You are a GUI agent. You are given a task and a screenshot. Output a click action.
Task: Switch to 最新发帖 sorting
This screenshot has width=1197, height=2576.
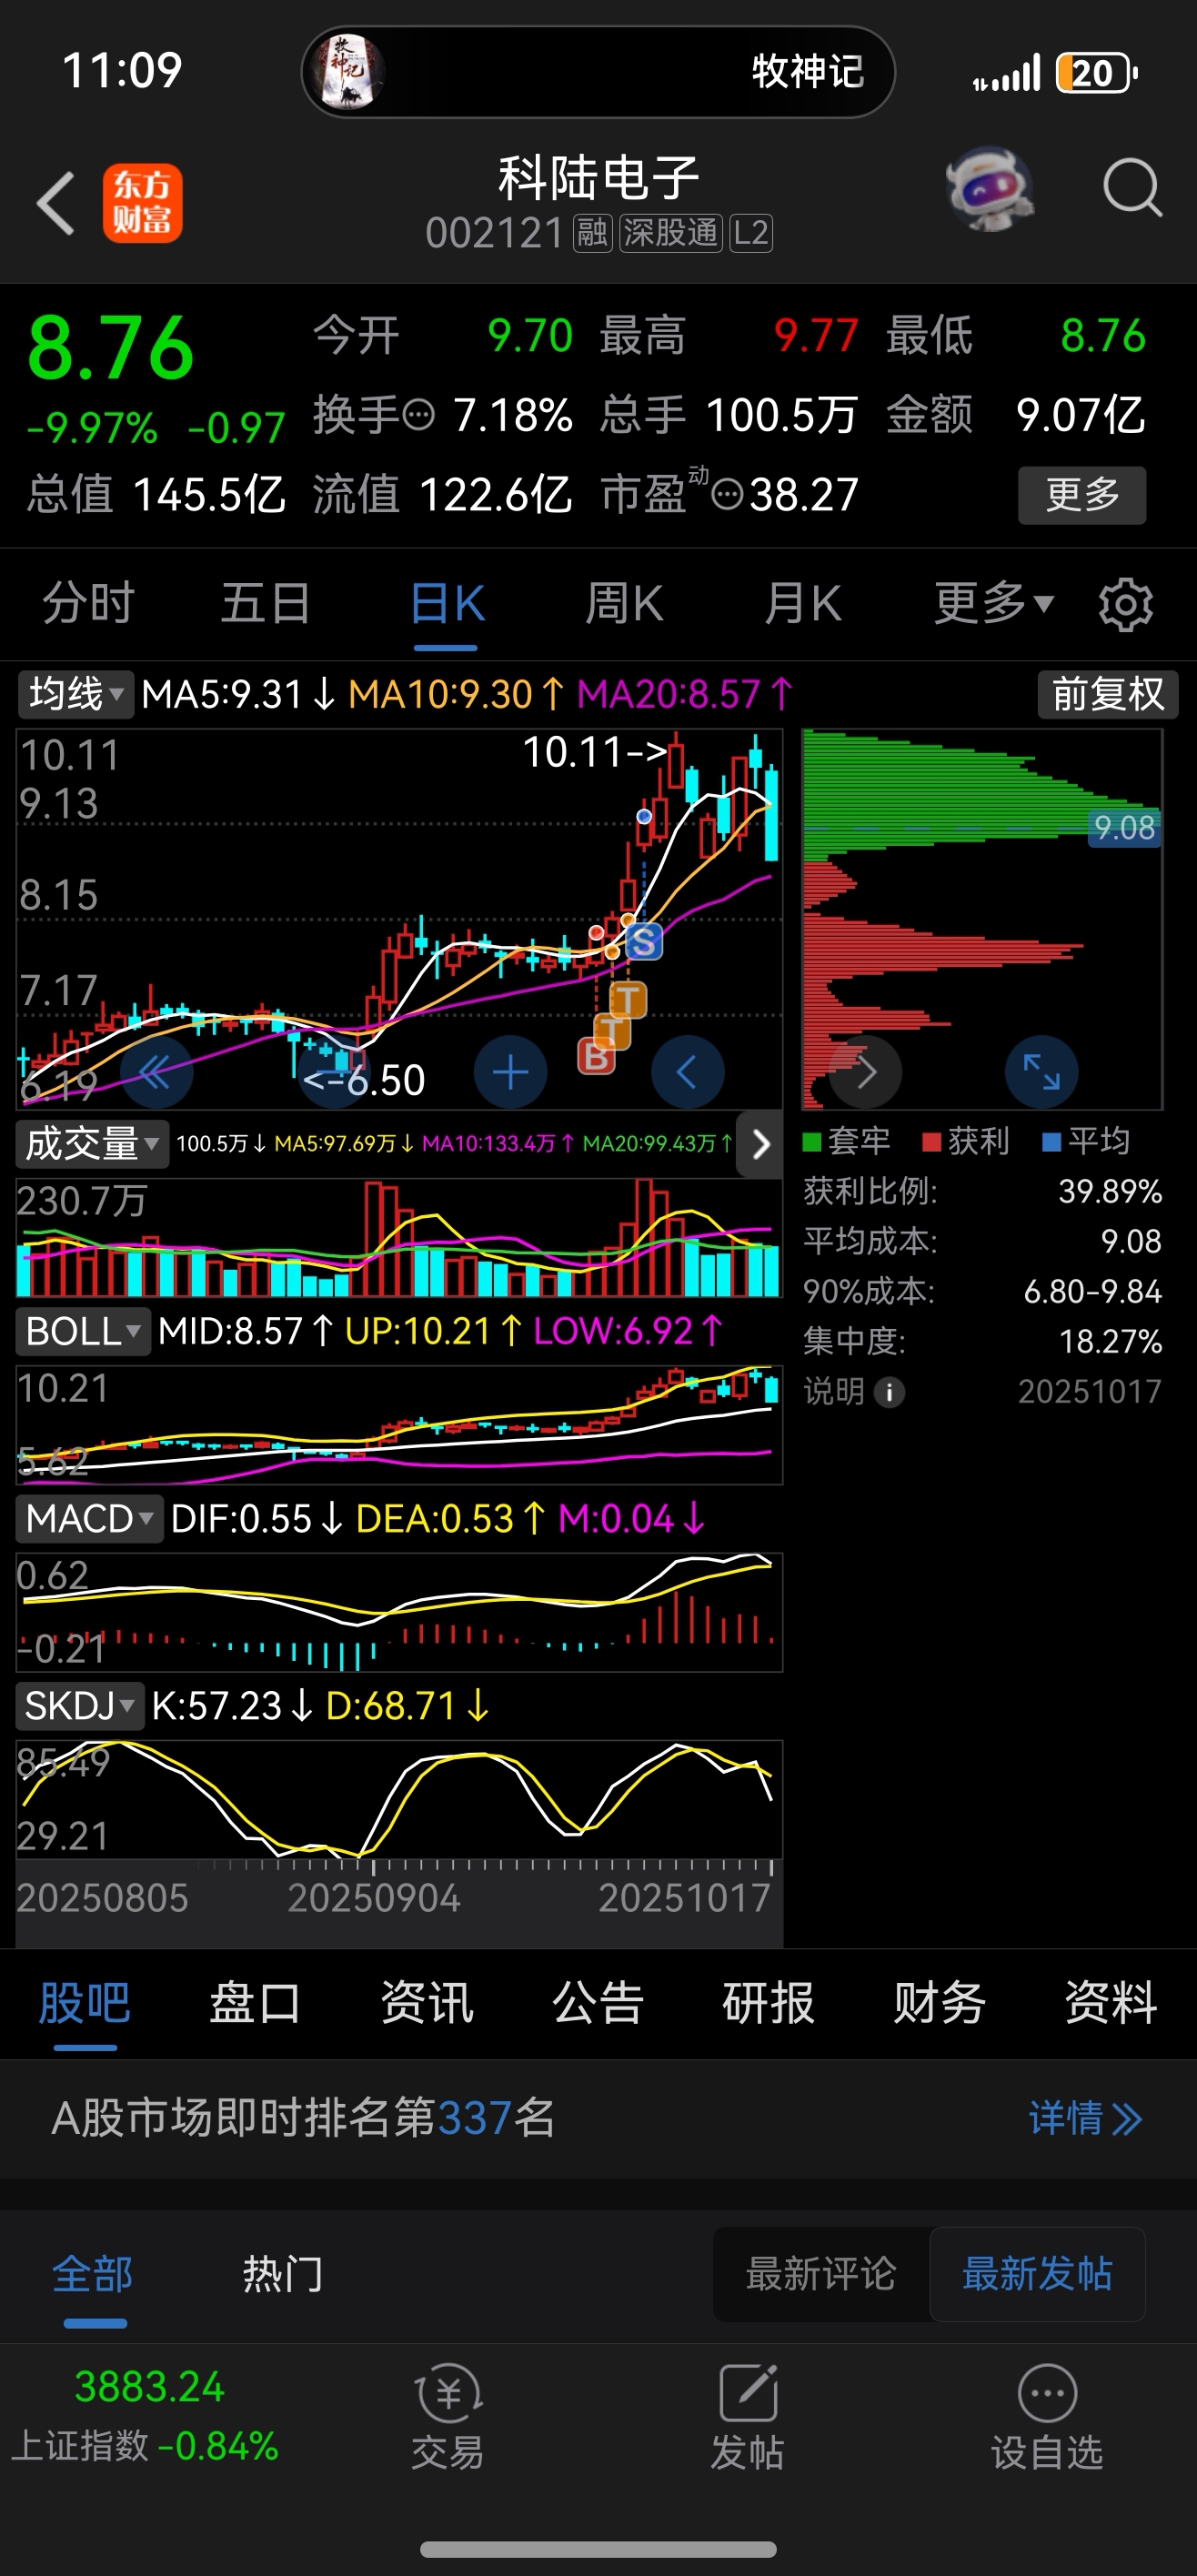point(1037,2273)
